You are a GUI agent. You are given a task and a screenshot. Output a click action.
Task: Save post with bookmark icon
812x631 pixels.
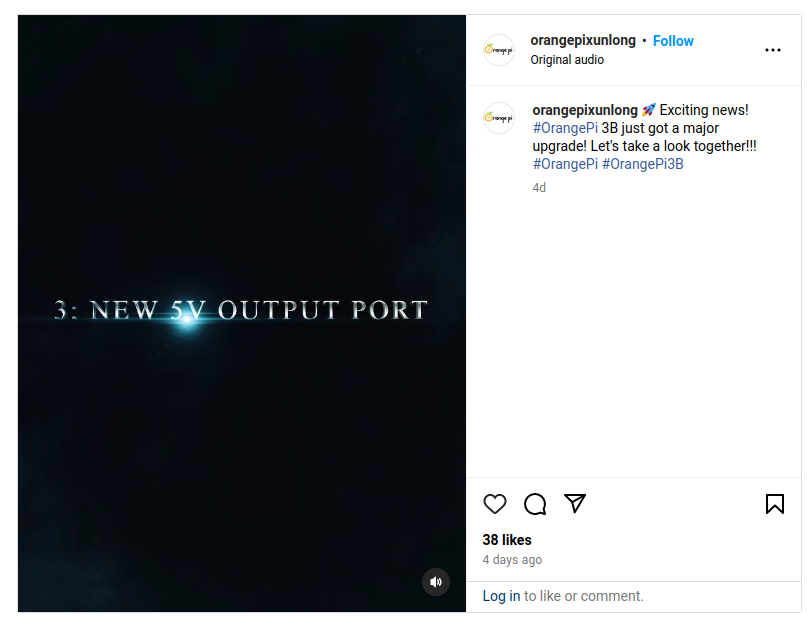pyautogui.click(x=775, y=504)
